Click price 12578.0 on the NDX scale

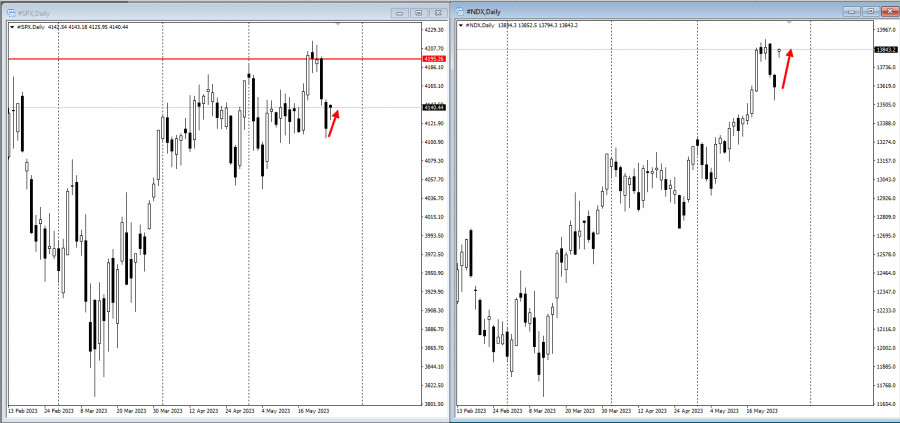pos(887,254)
